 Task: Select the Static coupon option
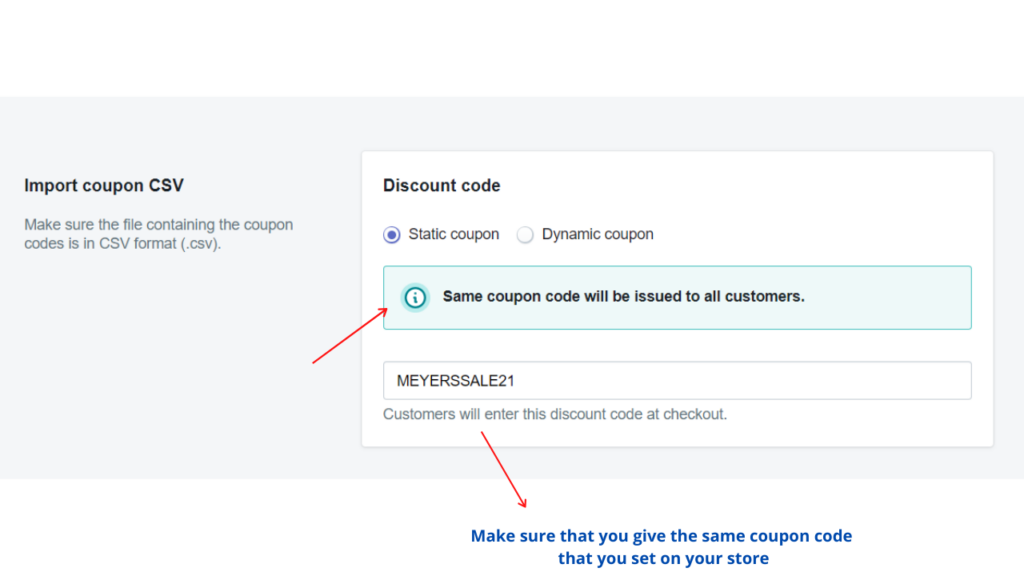pyautogui.click(x=391, y=234)
